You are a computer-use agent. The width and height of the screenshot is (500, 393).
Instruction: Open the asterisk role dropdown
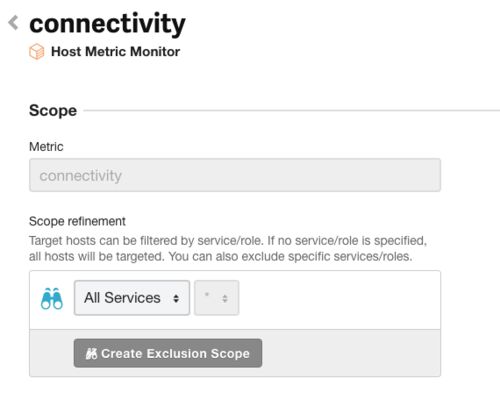tap(217, 298)
